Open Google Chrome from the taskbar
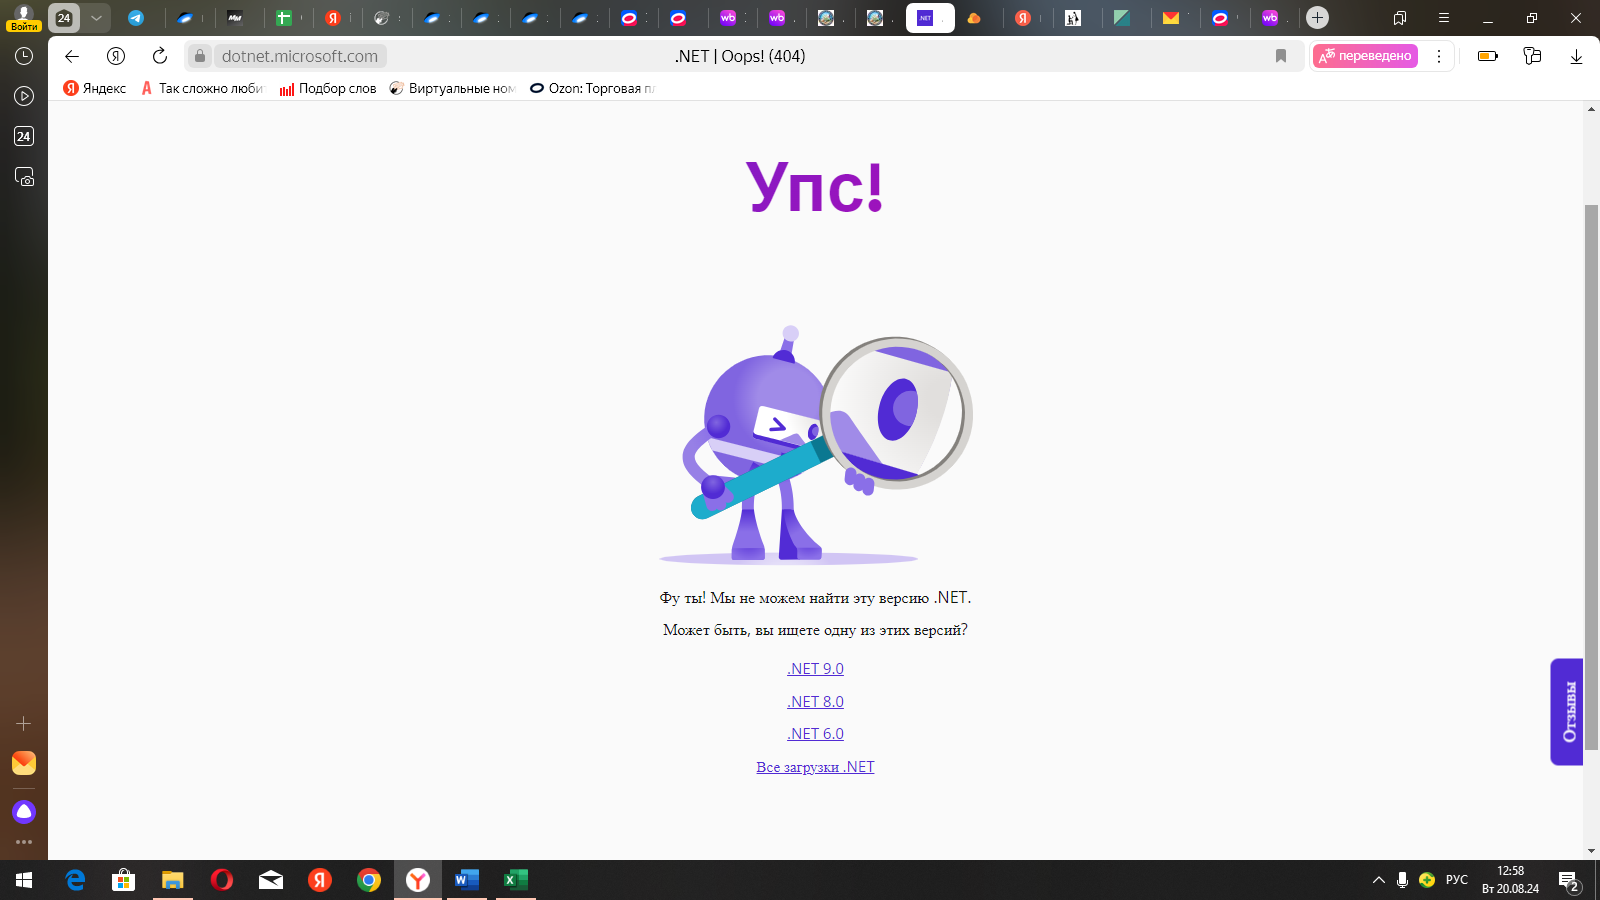1600x900 pixels. pos(369,880)
